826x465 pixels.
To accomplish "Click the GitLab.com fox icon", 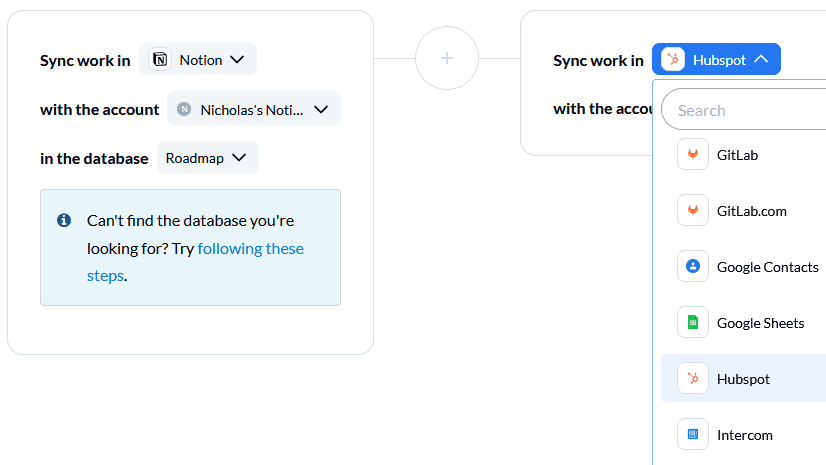I will (x=693, y=210).
